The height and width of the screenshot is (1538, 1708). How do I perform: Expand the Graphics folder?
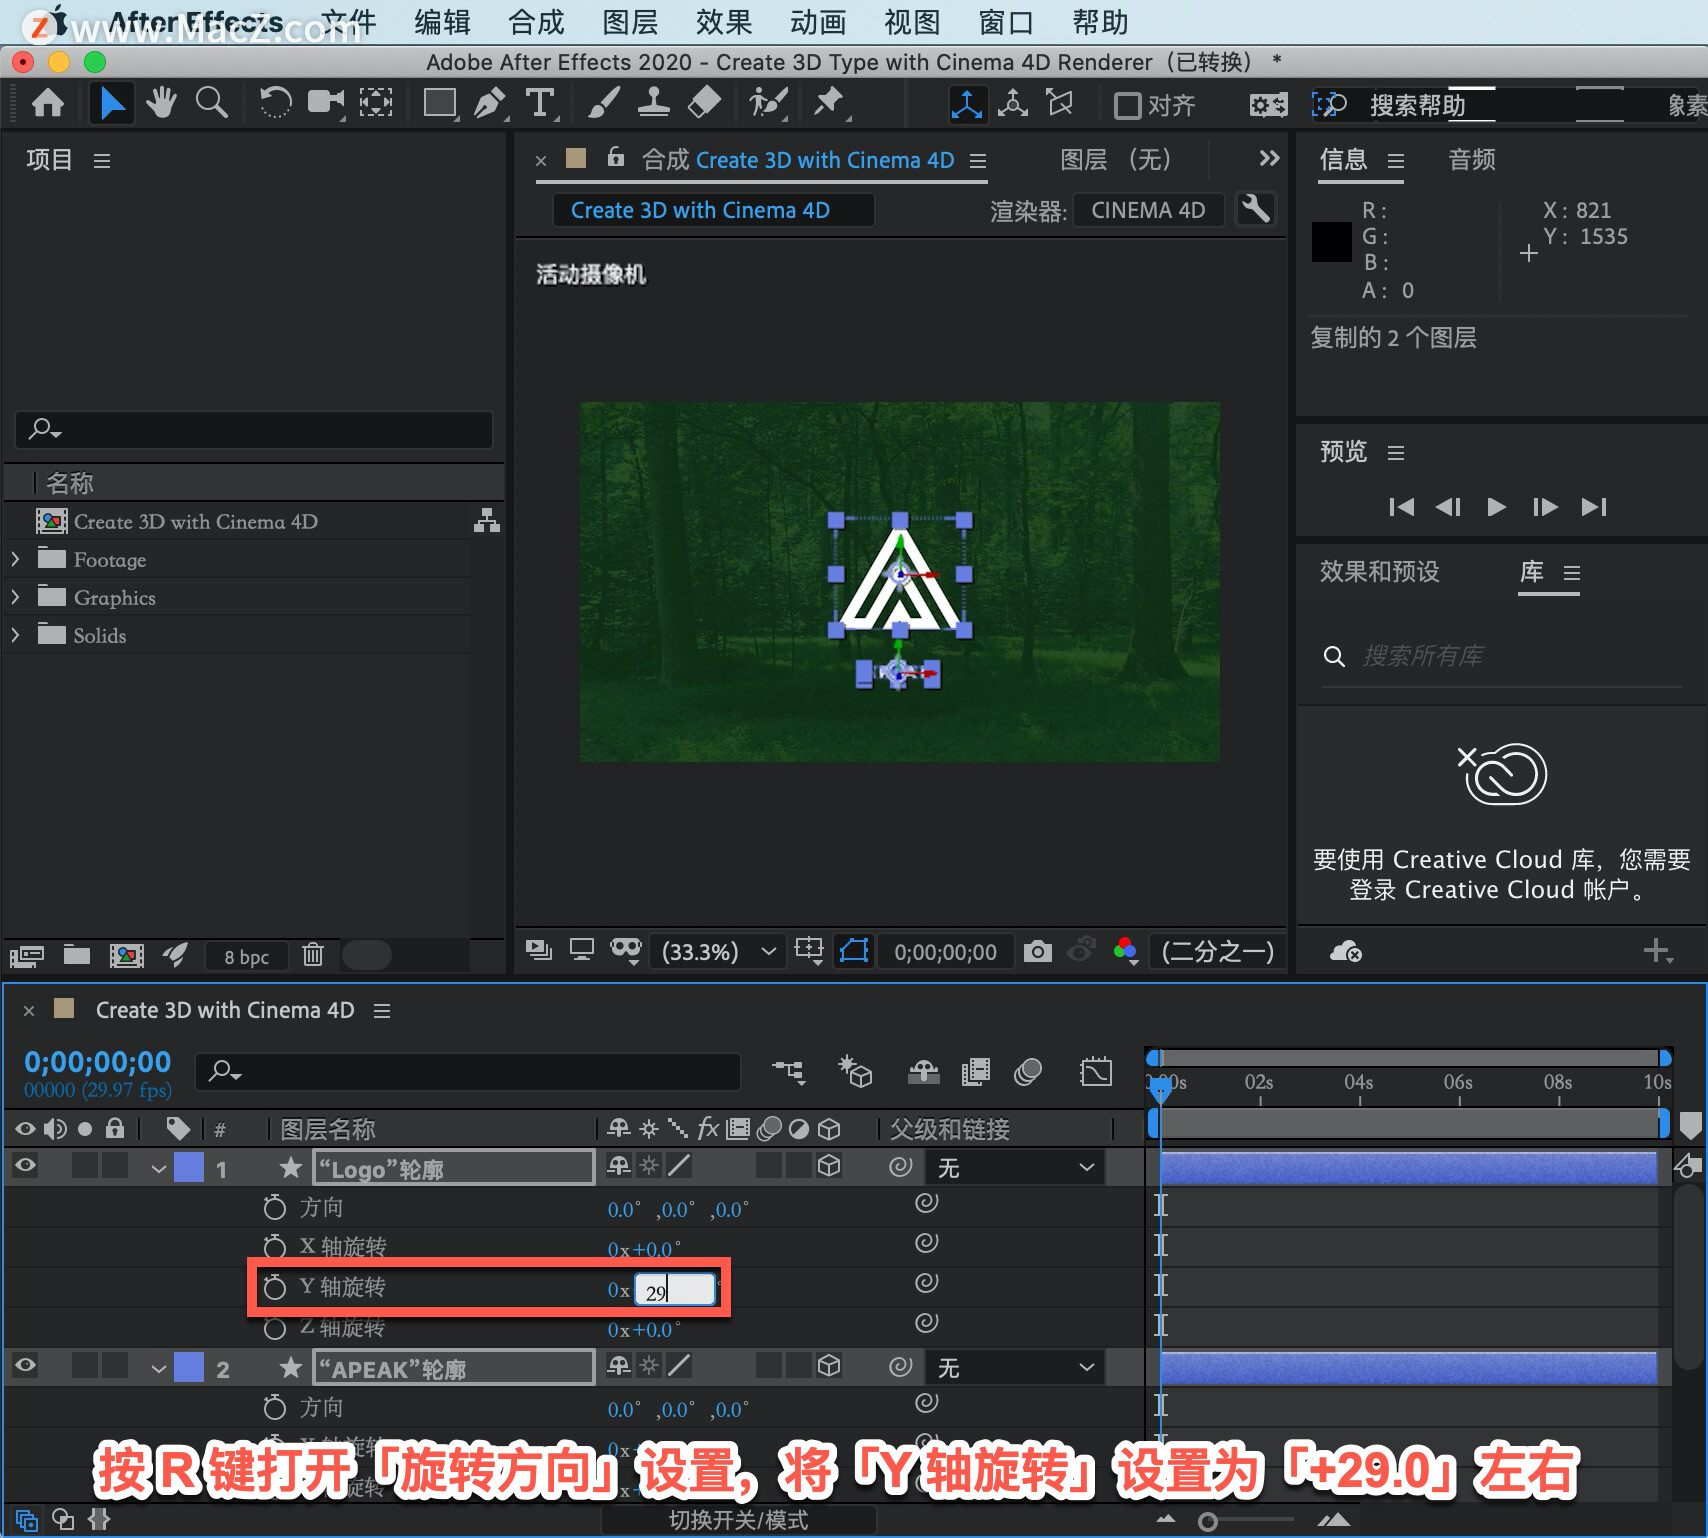coord(15,597)
